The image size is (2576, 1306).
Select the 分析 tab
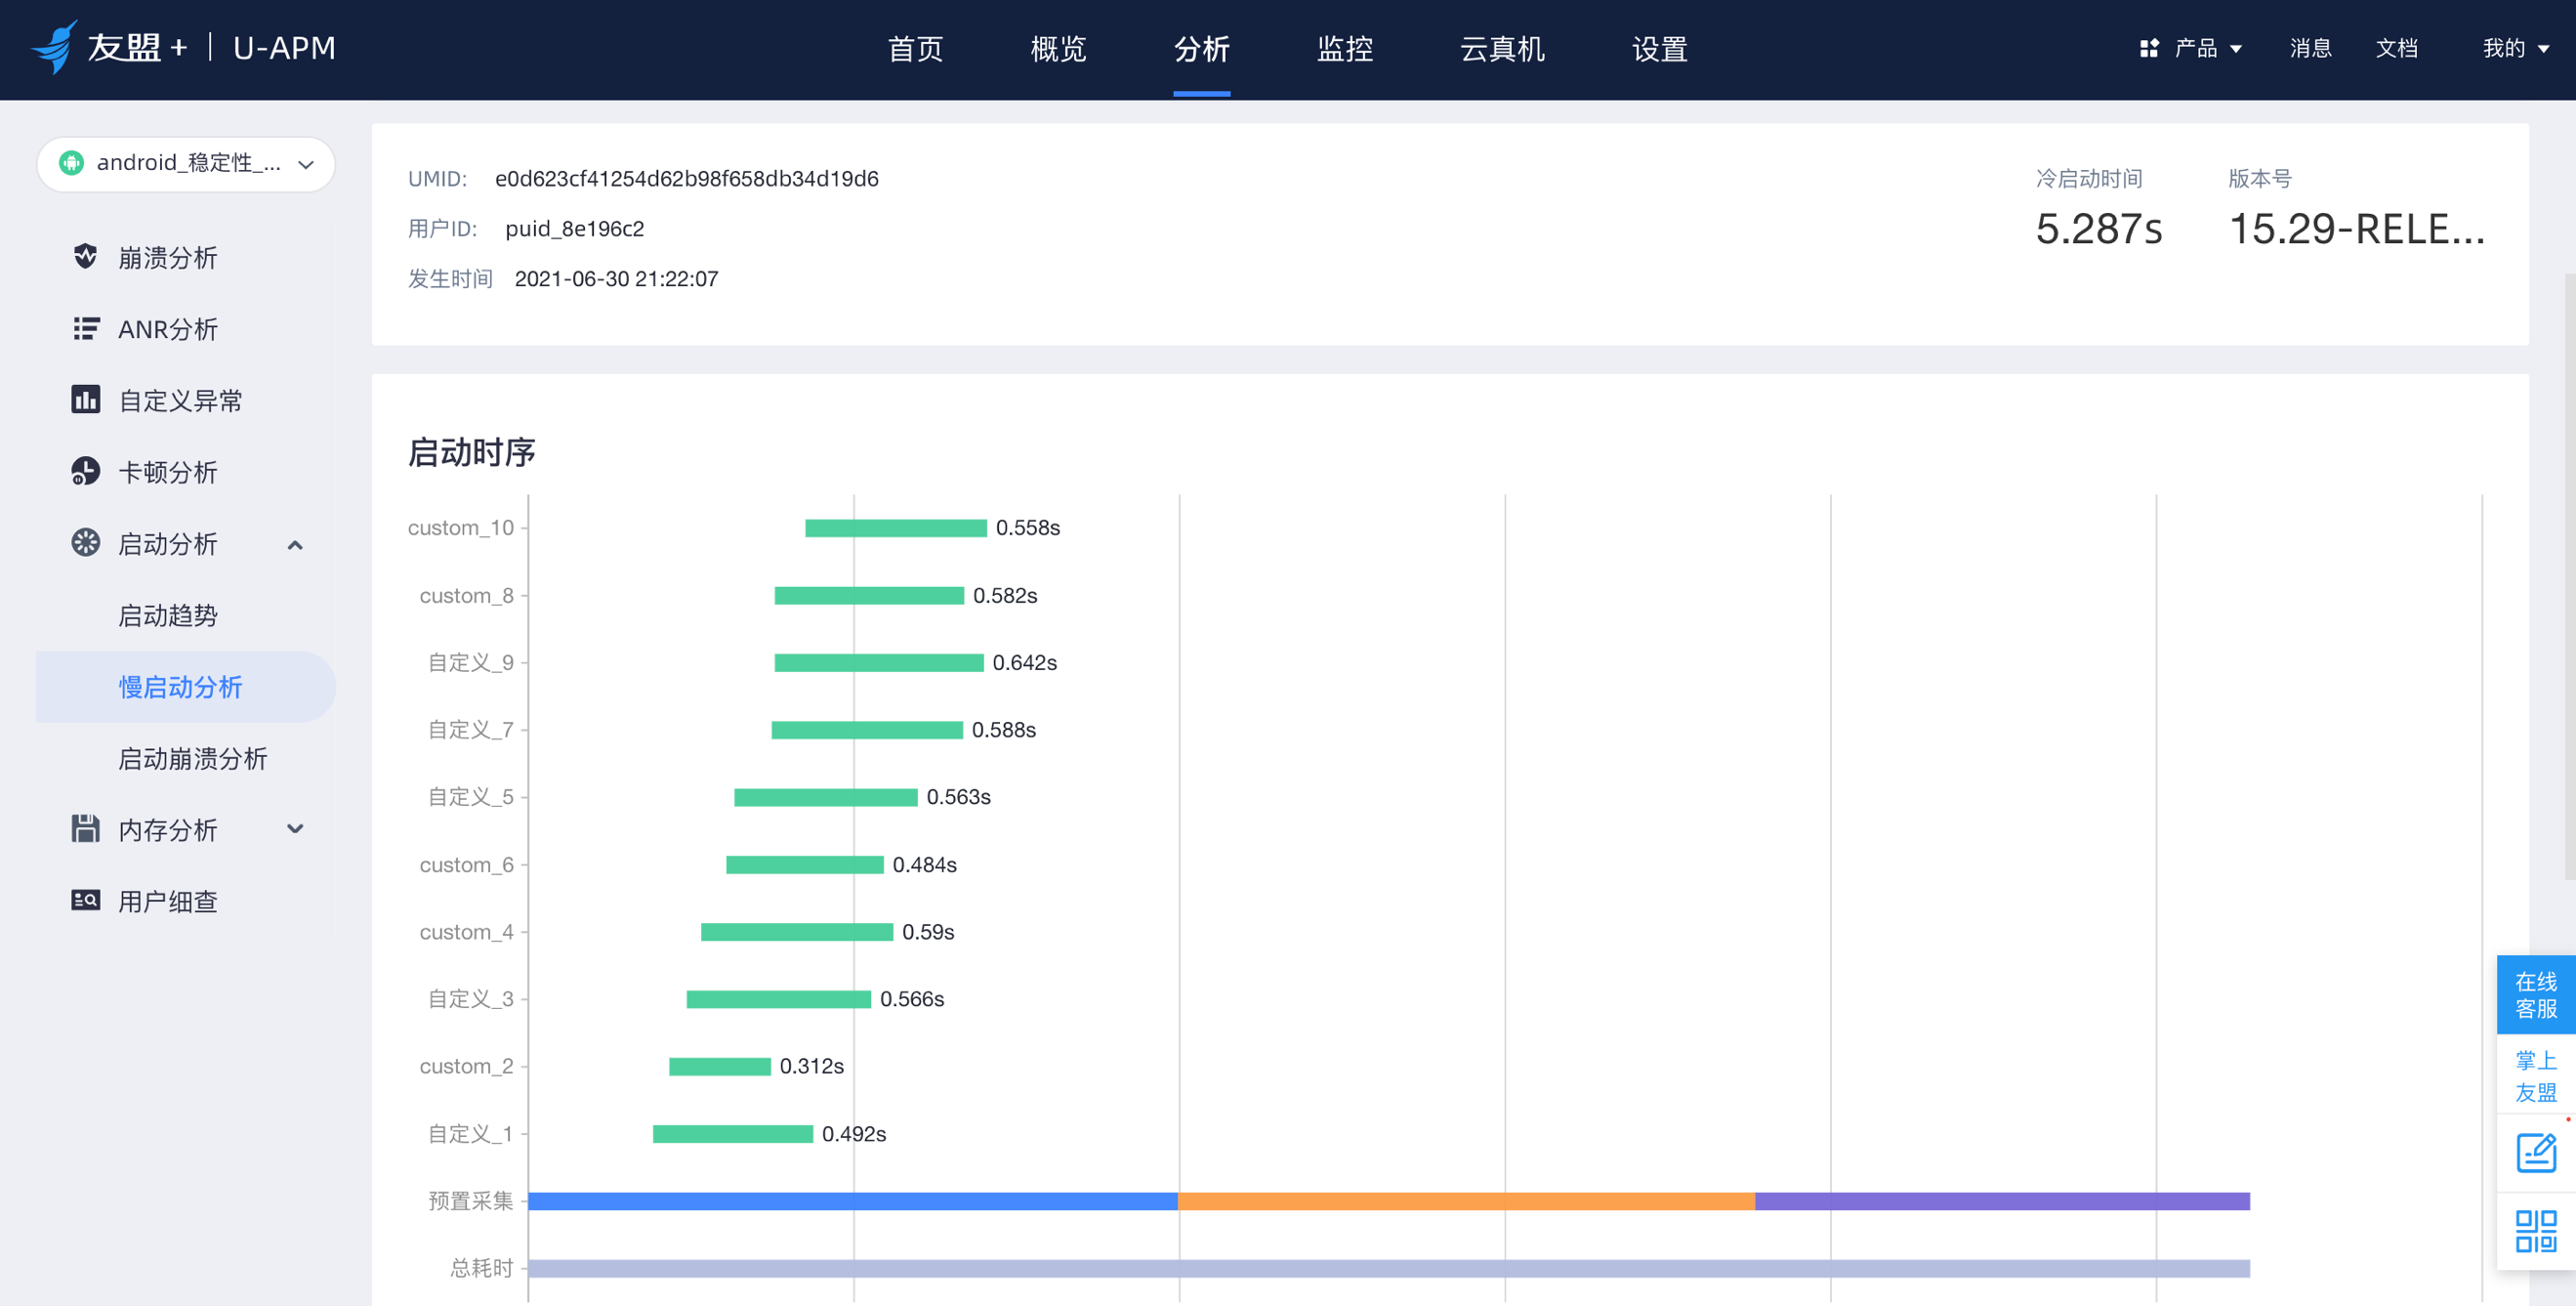[1201, 48]
